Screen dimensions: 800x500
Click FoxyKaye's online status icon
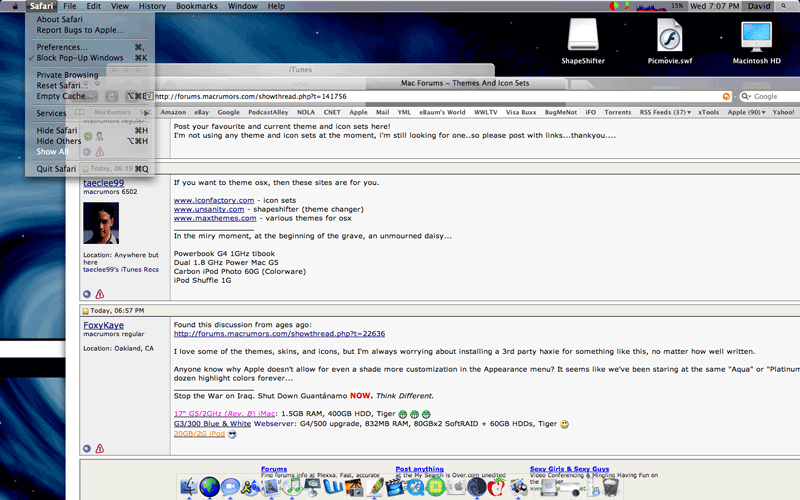[87, 448]
